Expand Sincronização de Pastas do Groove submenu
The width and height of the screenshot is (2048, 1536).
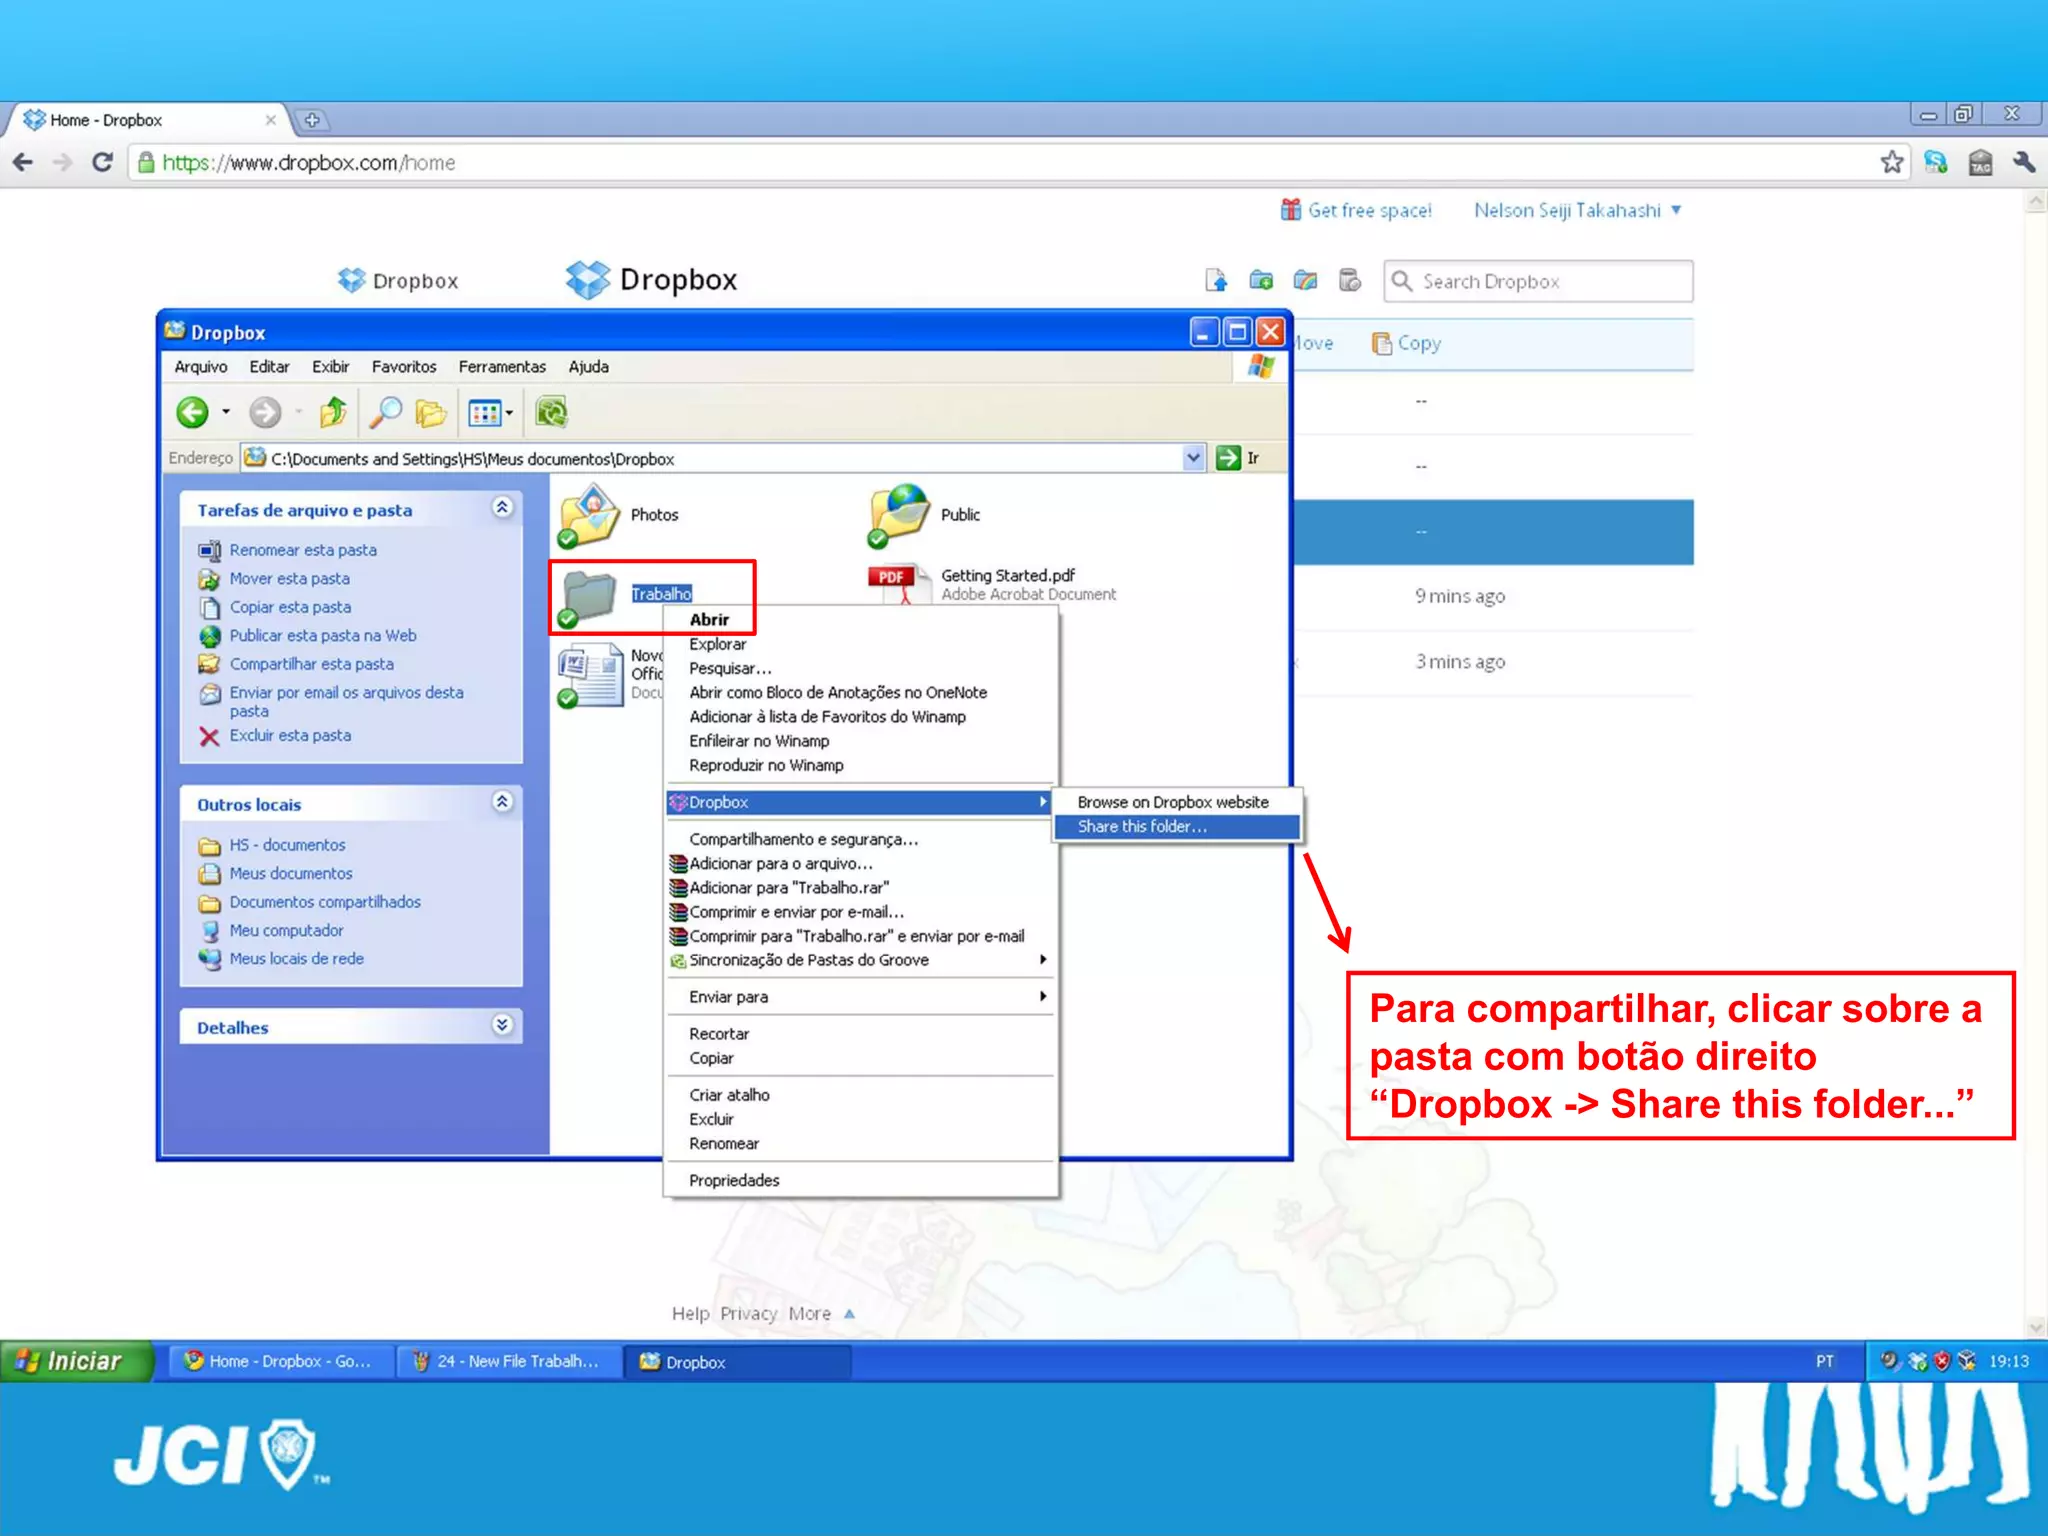coord(860,960)
